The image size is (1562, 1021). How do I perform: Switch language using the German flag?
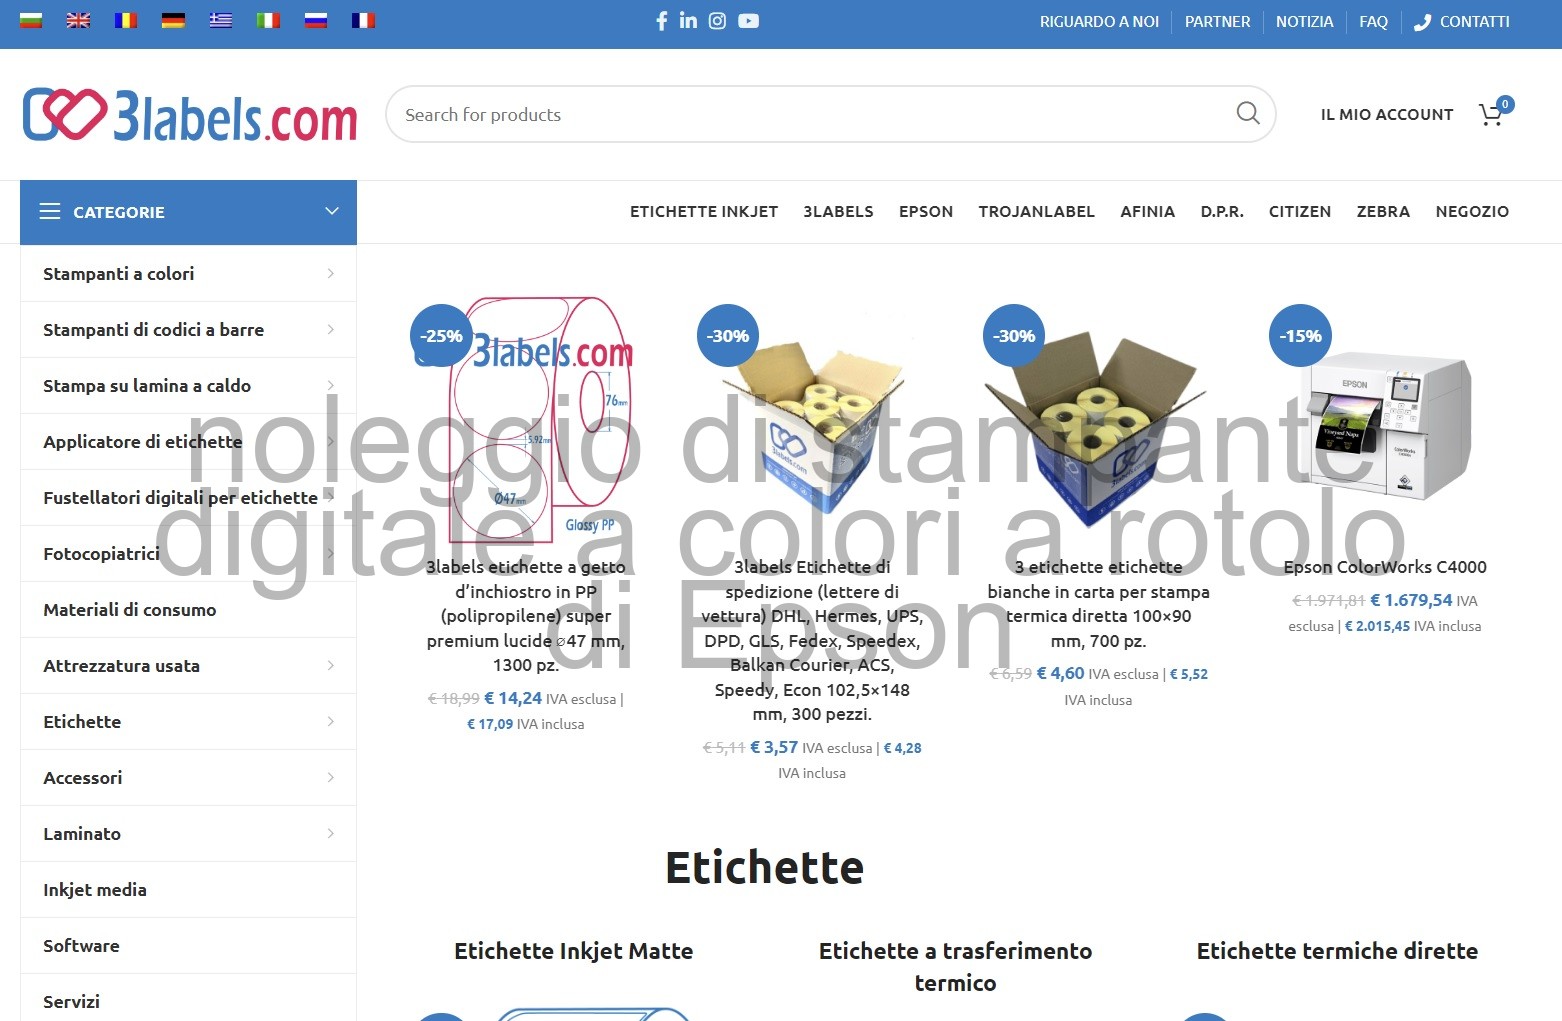coord(172,19)
